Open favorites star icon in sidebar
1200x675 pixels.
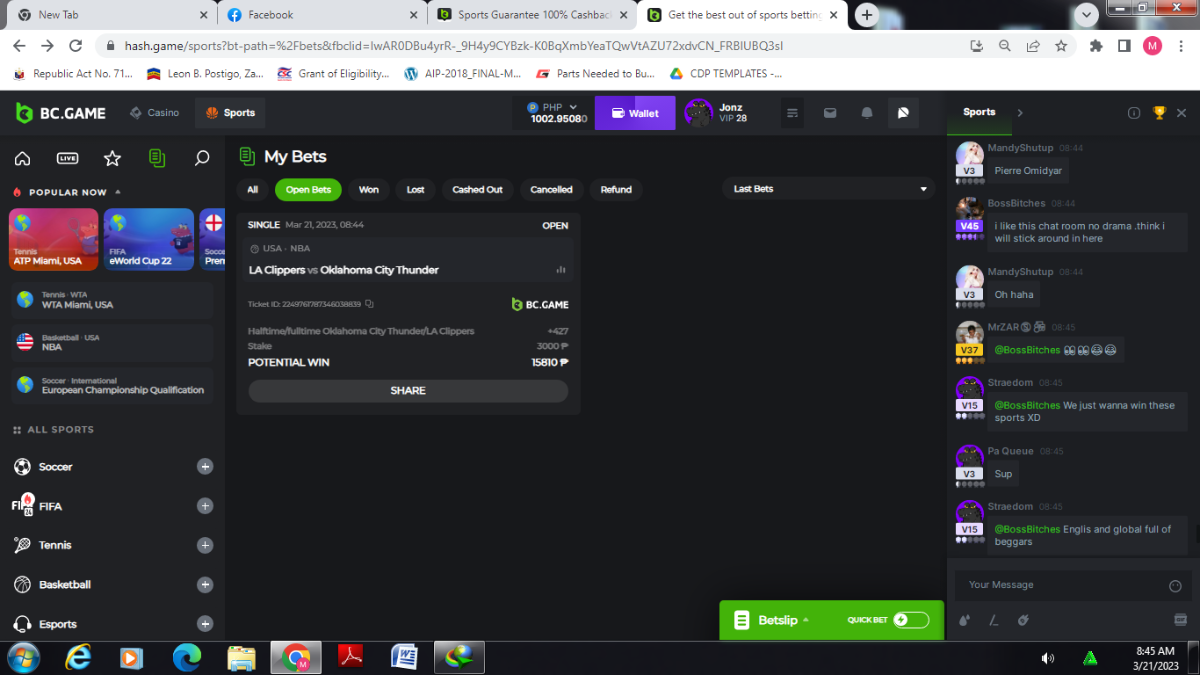pyautogui.click(x=112, y=158)
